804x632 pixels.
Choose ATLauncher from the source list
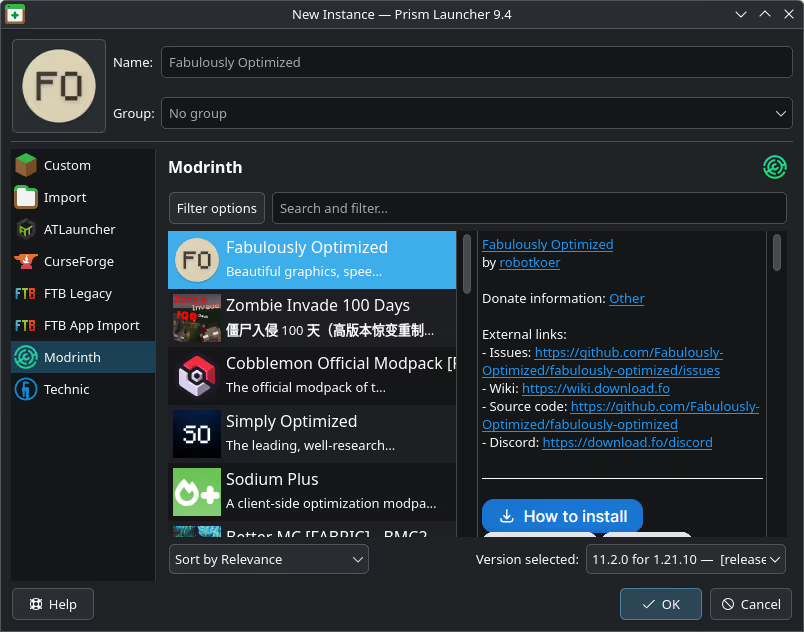point(79,230)
